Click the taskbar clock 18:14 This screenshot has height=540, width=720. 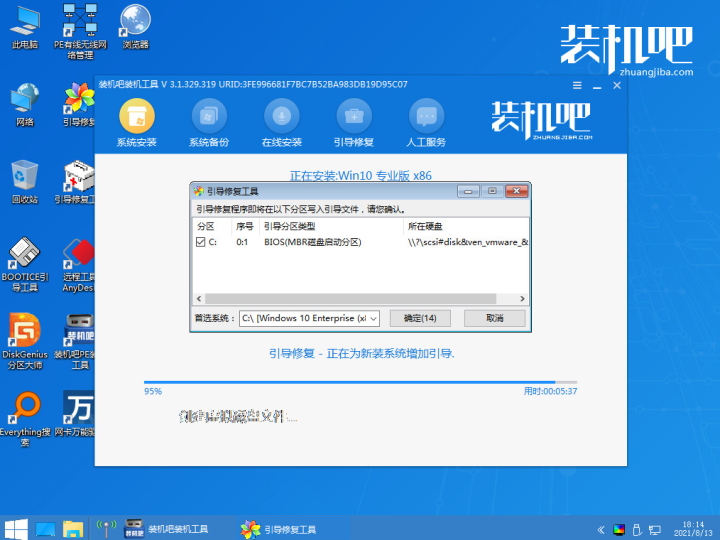693,529
